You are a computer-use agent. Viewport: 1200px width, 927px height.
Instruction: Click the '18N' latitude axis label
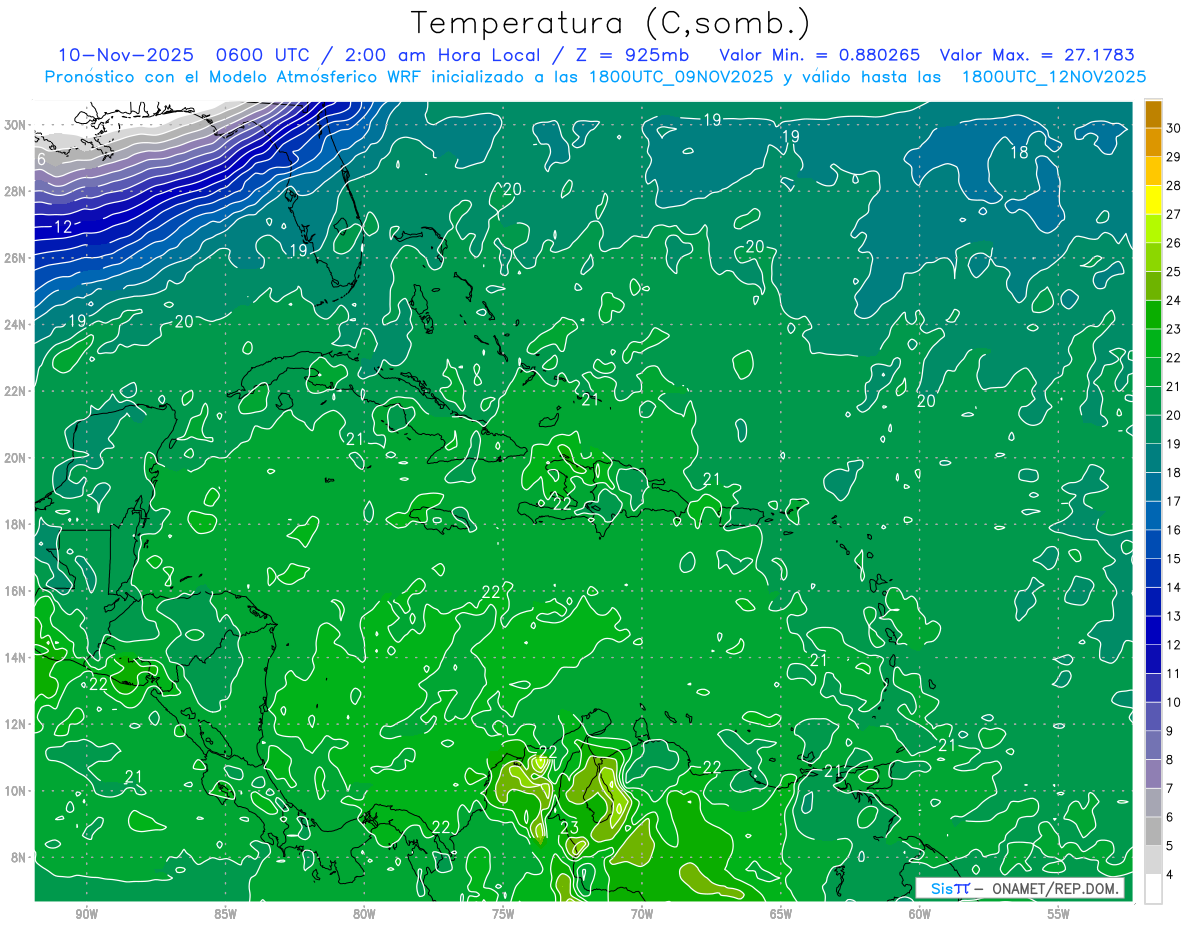(x=17, y=524)
